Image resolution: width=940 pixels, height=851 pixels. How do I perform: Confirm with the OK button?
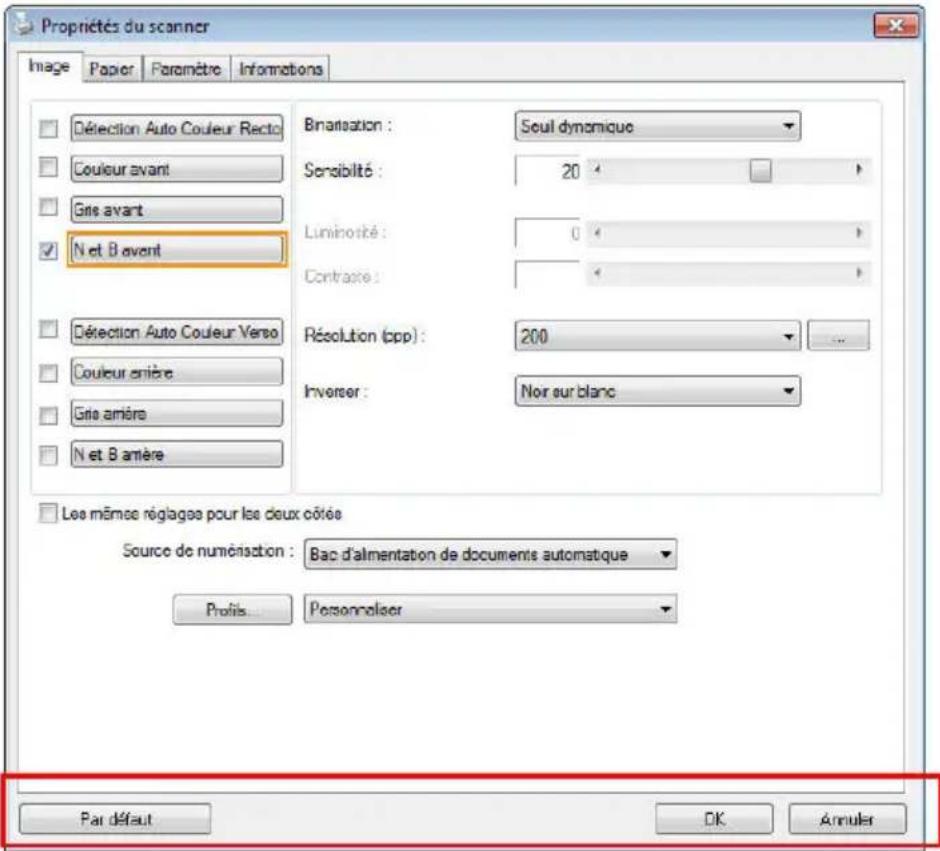tap(715, 819)
